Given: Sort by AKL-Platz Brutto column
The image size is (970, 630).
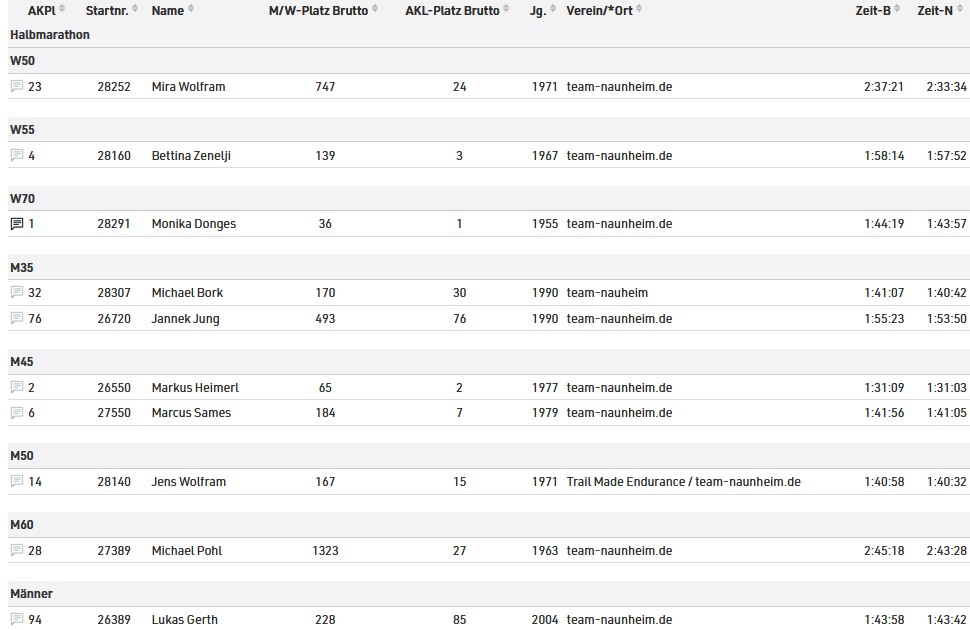Looking at the screenshot, I should pyautogui.click(x=457, y=11).
